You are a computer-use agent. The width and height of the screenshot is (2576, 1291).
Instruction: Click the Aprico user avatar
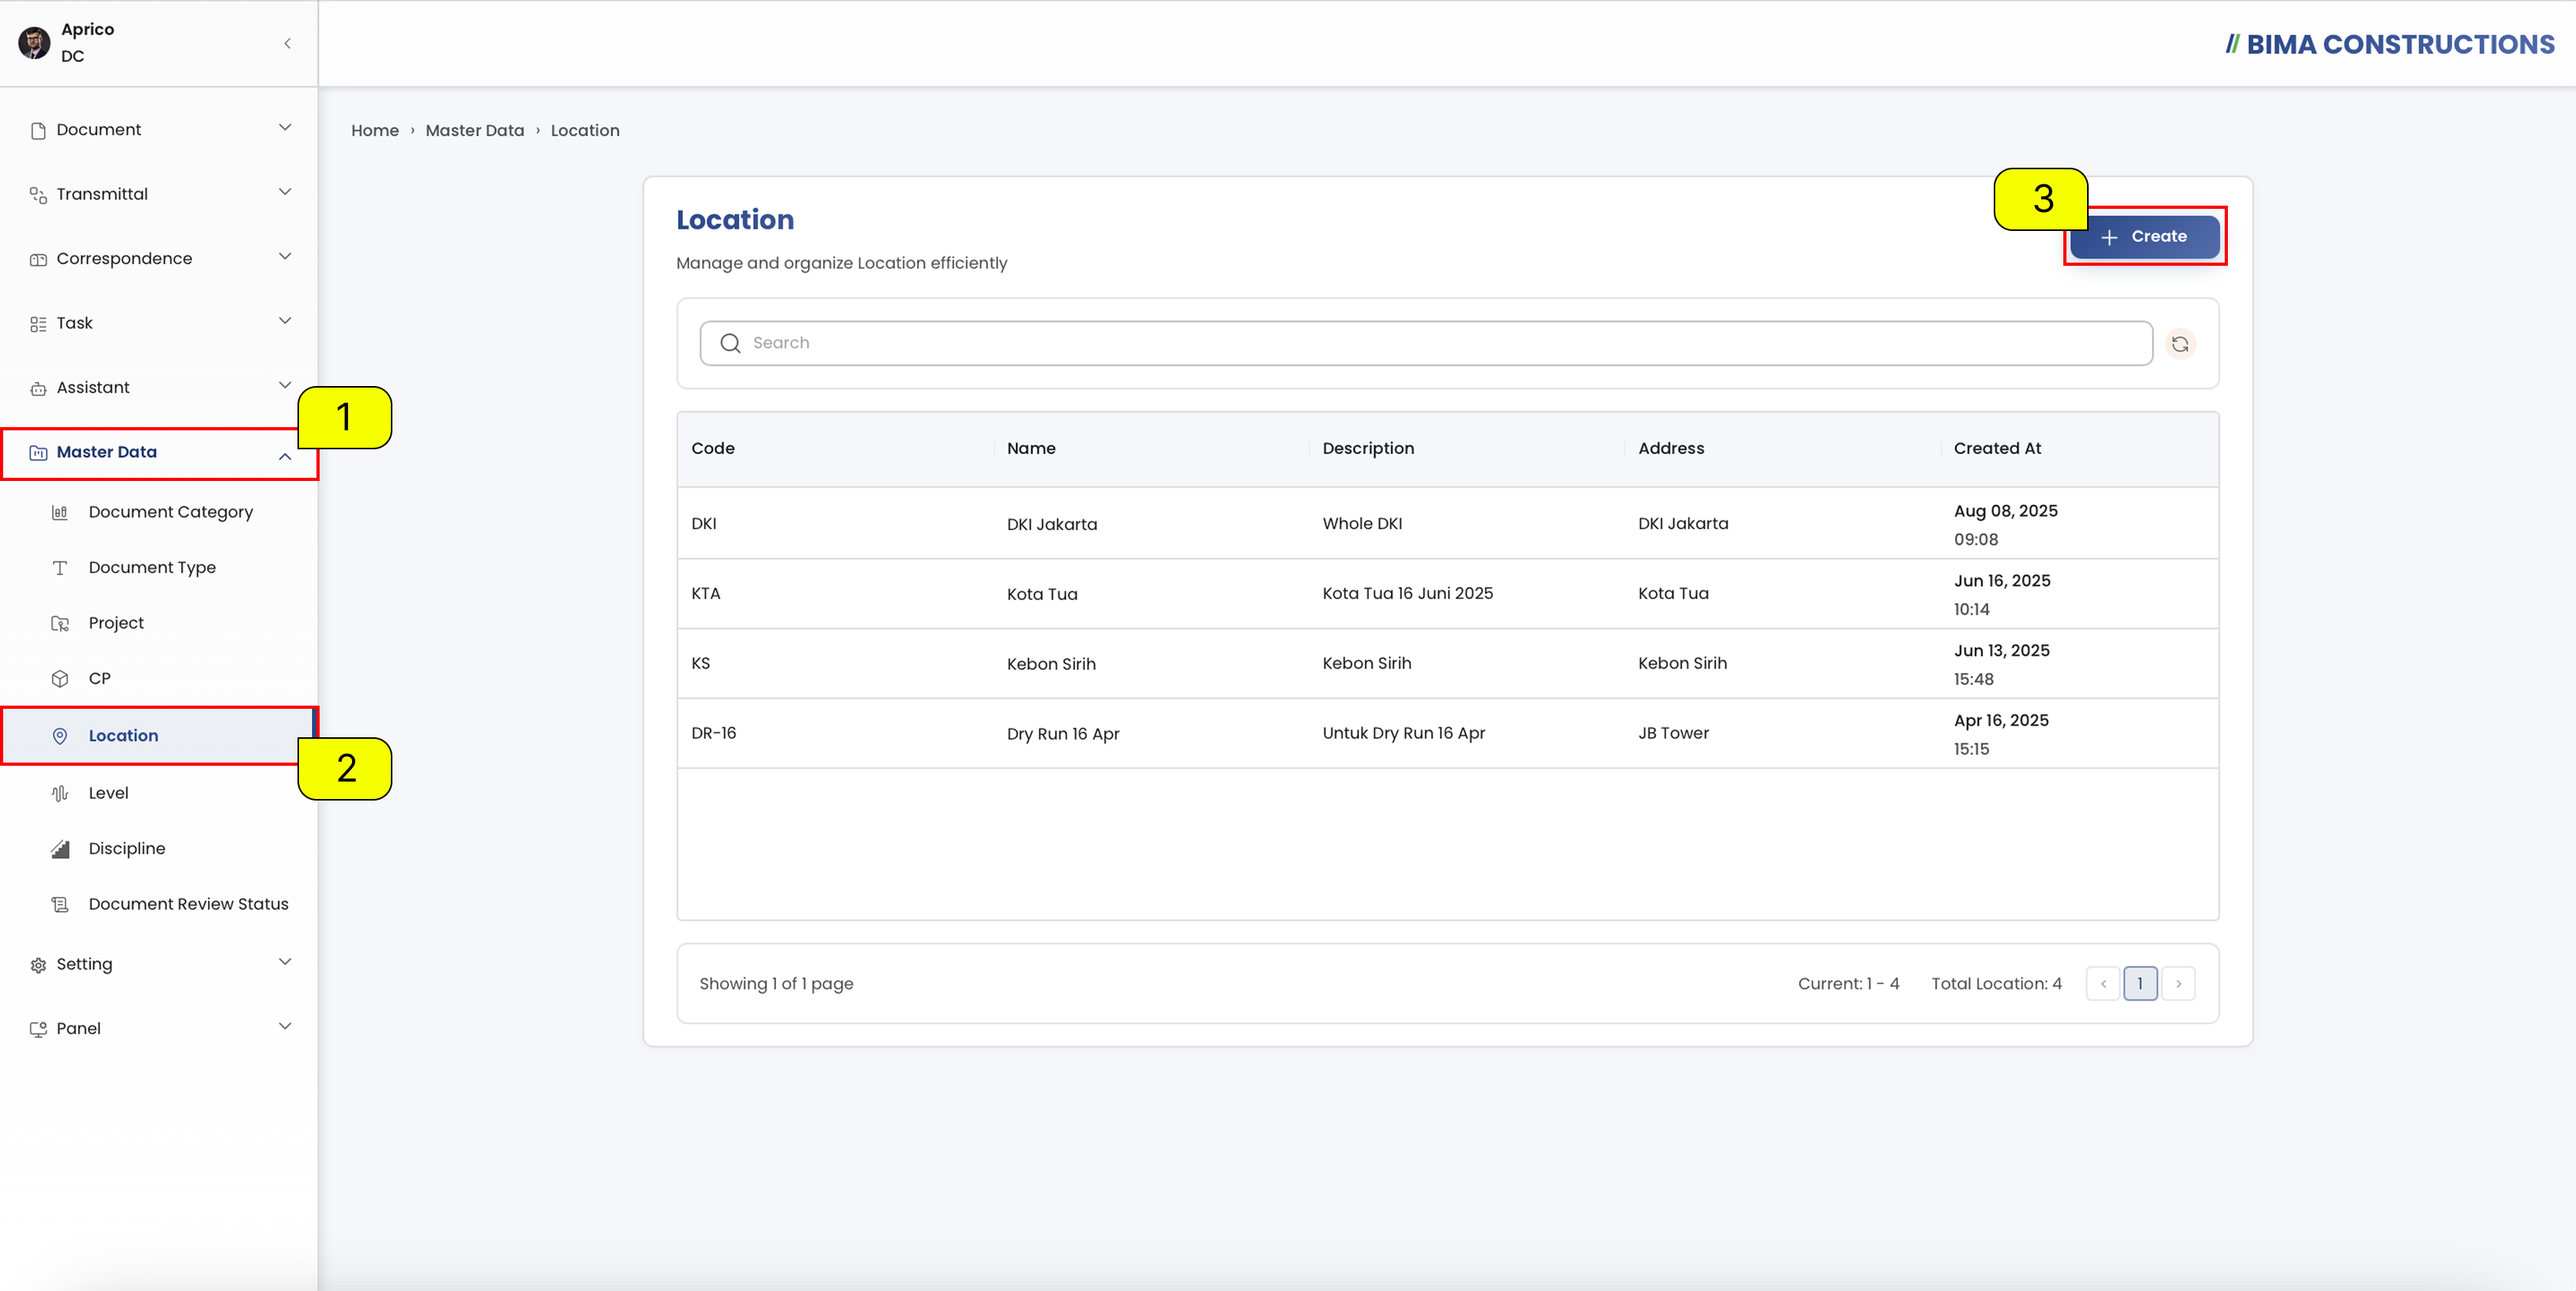34,43
